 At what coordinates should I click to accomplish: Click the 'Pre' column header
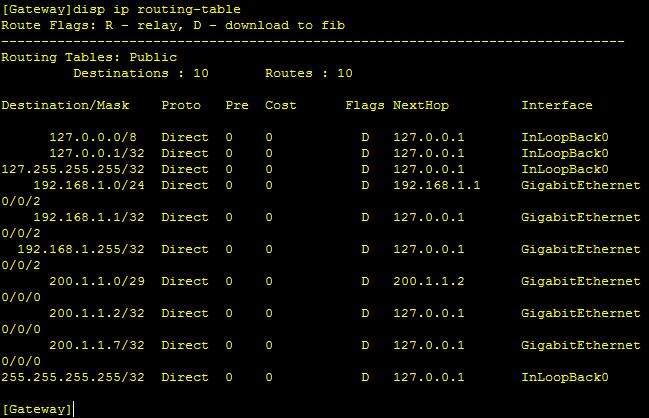tap(237, 105)
